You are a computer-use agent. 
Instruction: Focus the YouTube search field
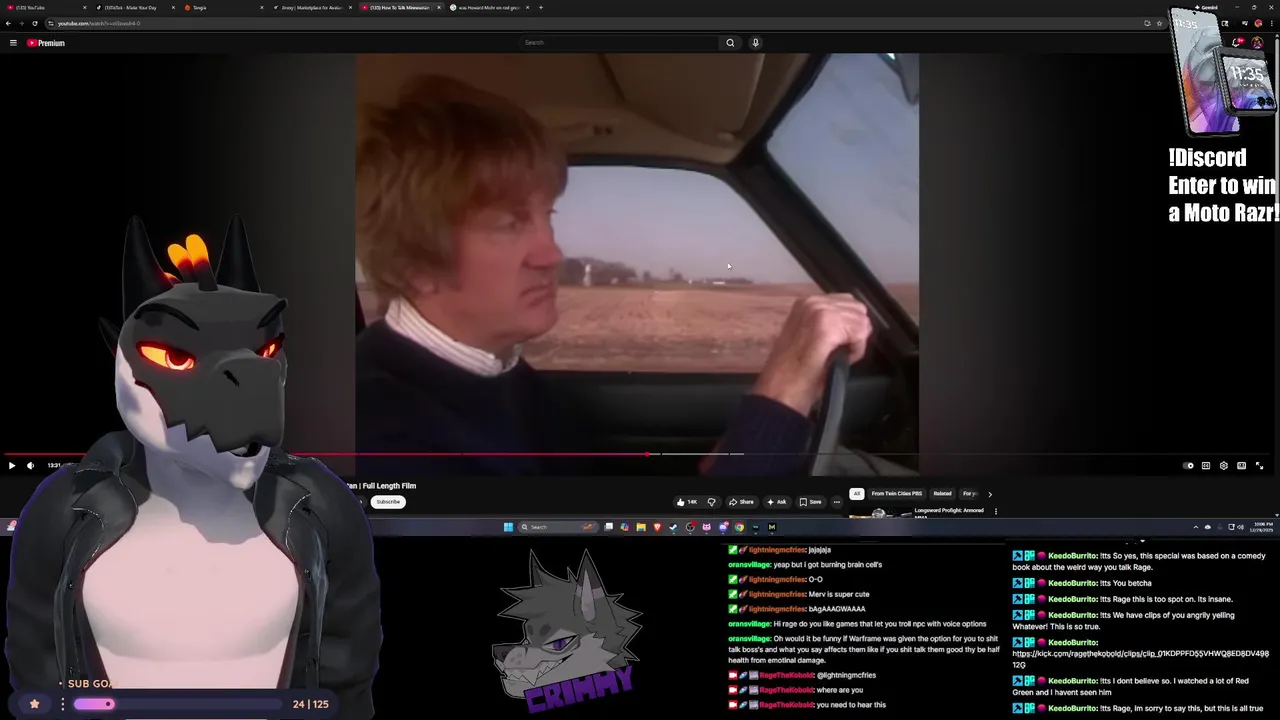[x=619, y=43]
